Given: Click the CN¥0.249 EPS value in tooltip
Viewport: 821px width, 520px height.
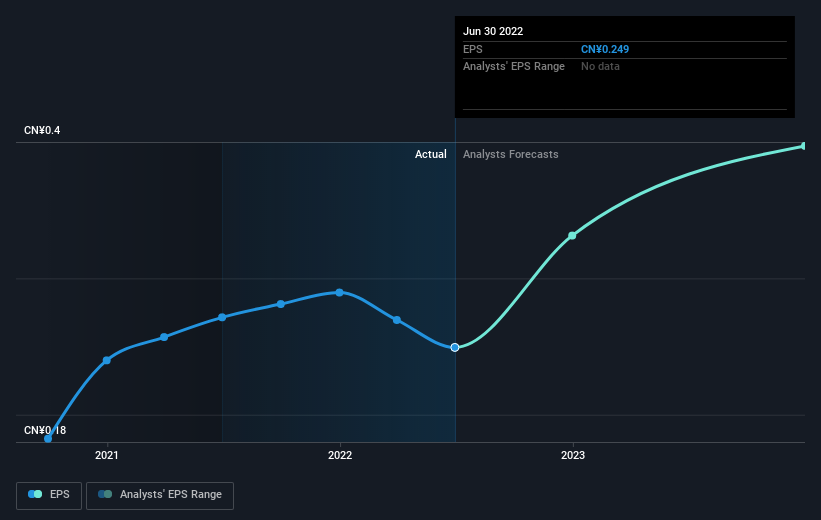Looking at the screenshot, I should coord(605,49).
